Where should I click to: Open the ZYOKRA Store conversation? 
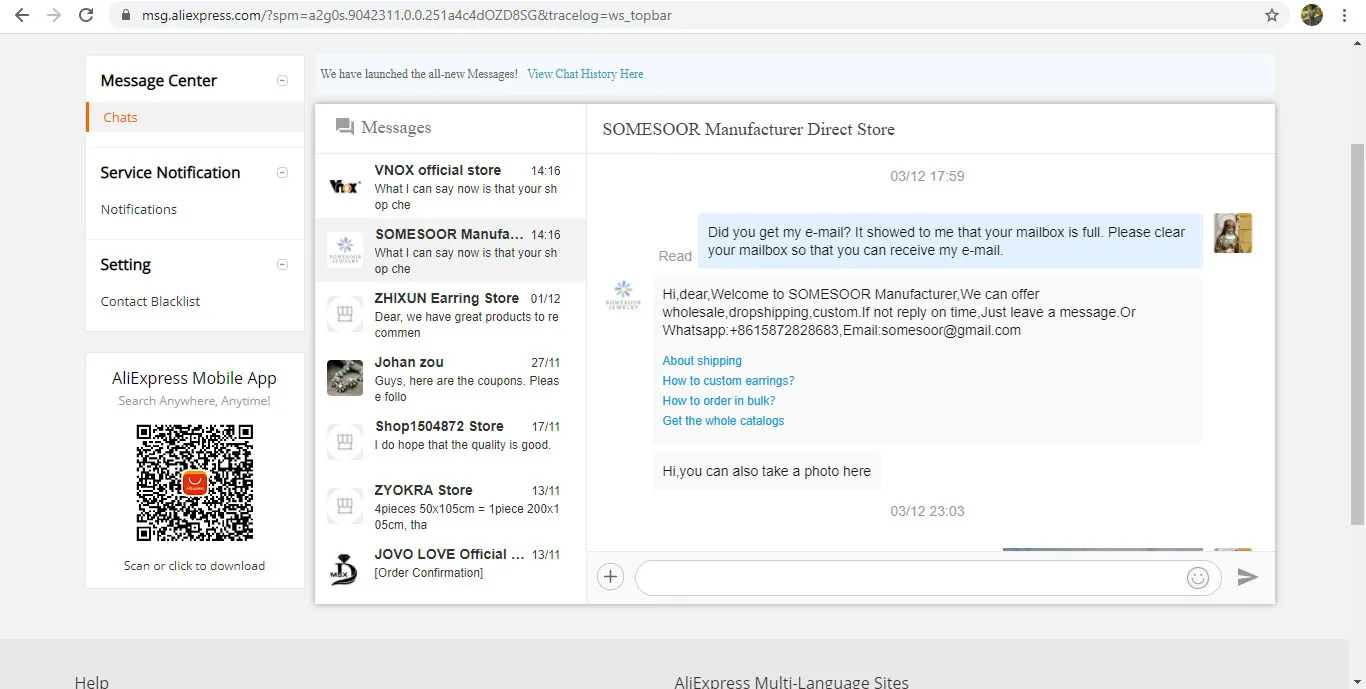tap(450, 506)
